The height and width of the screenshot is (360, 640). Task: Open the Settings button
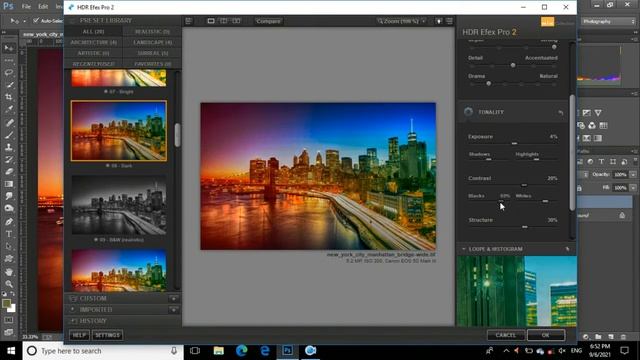tap(107, 335)
